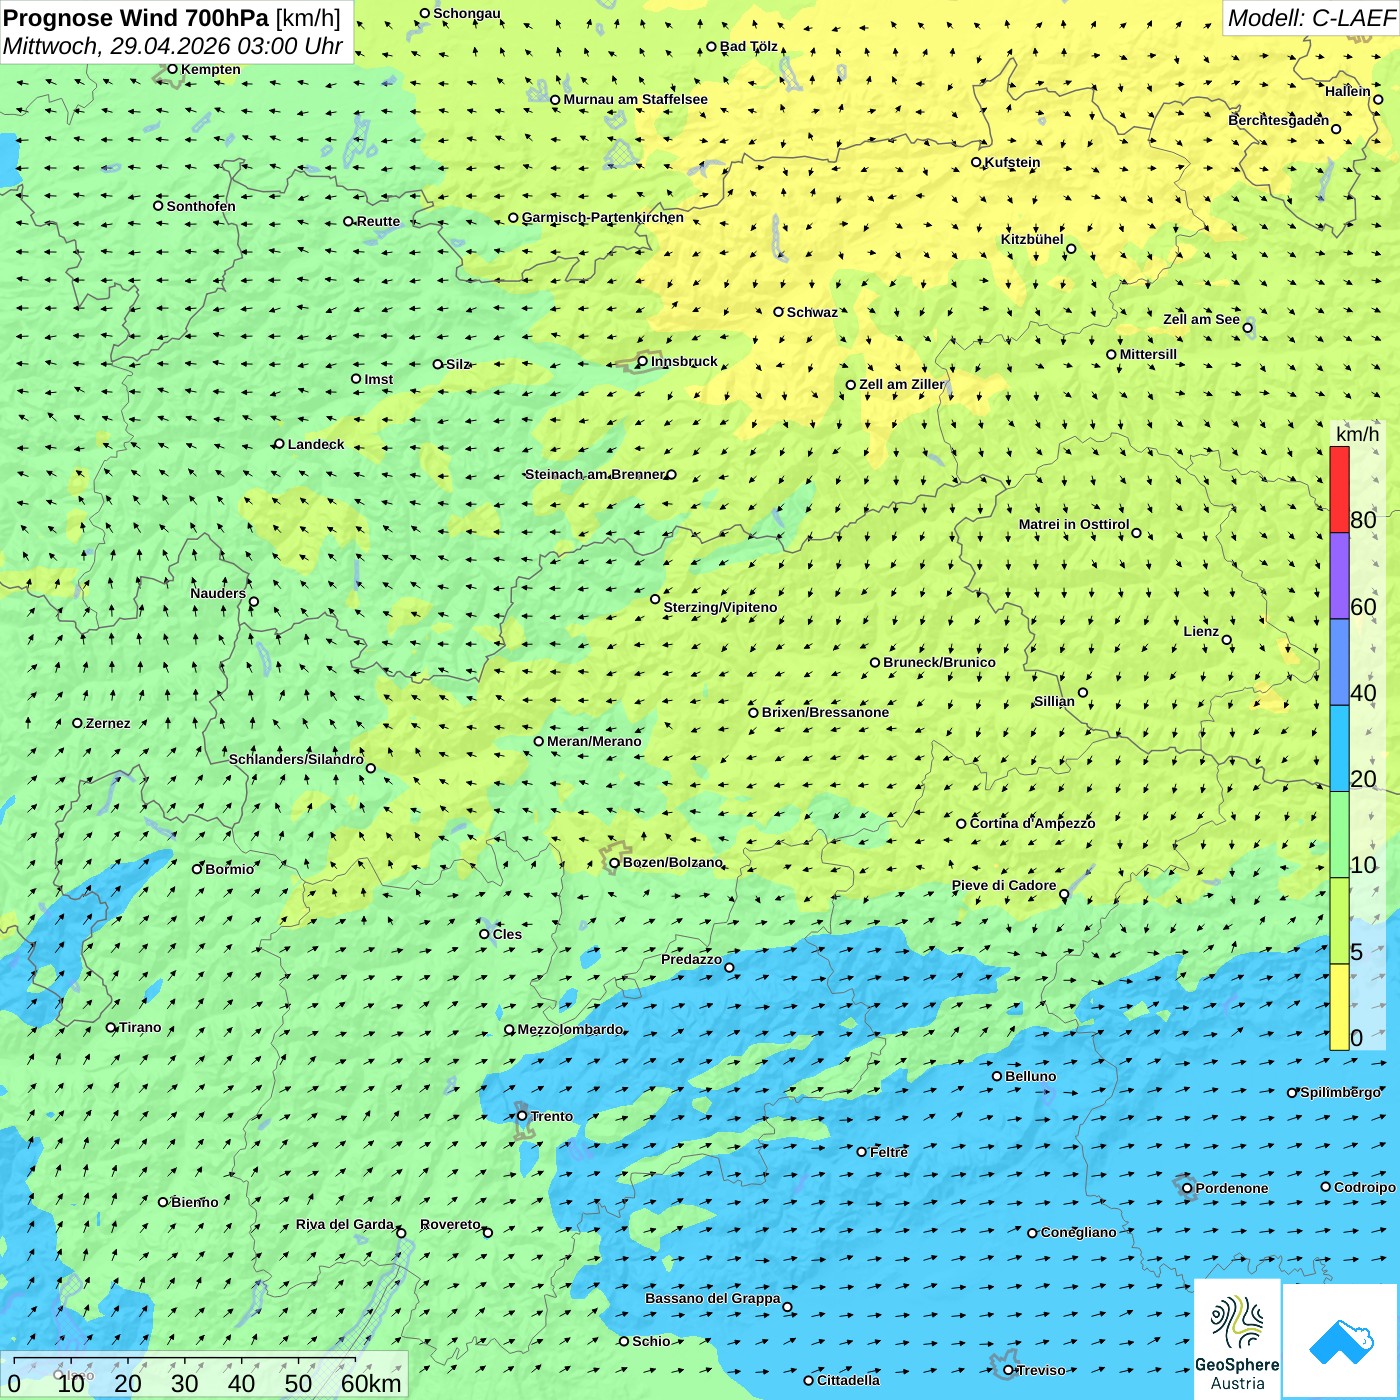Screen dimensions: 1400x1400
Task: Click the Trento city marker
Action: pyautogui.click(x=522, y=1116)
